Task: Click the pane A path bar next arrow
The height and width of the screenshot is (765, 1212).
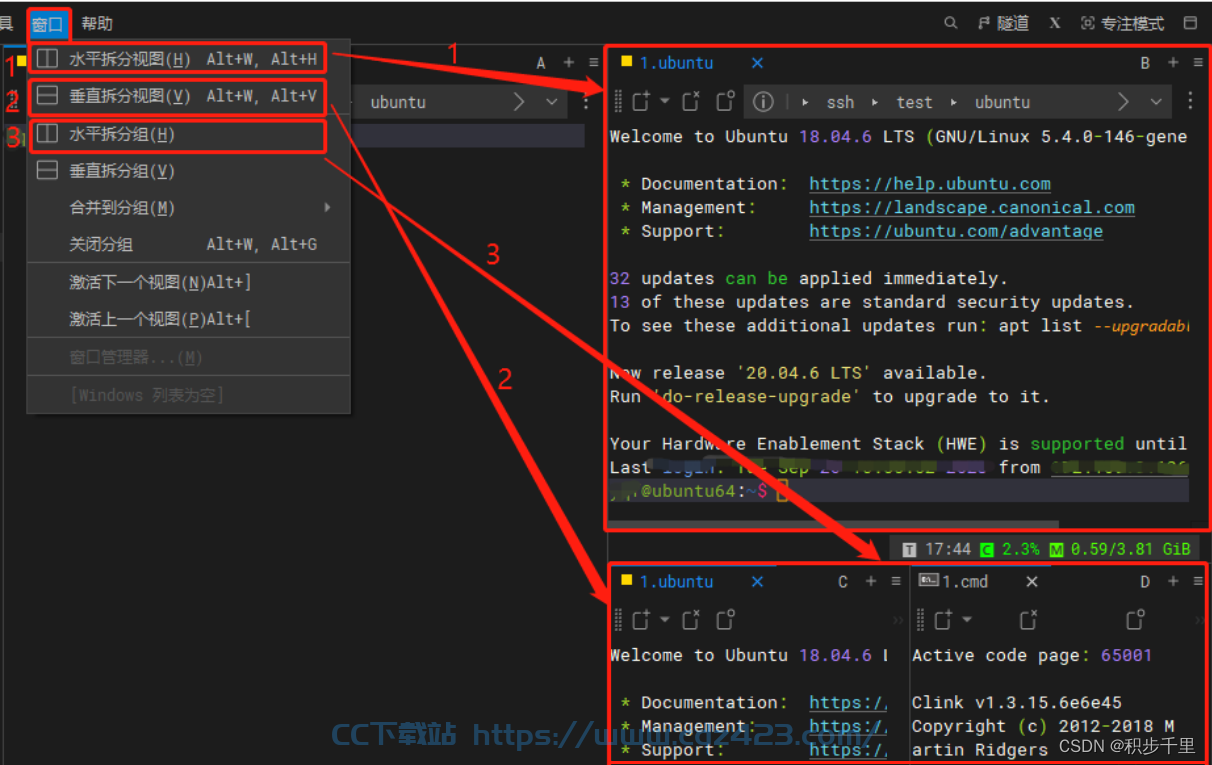Action: [519, 101]
